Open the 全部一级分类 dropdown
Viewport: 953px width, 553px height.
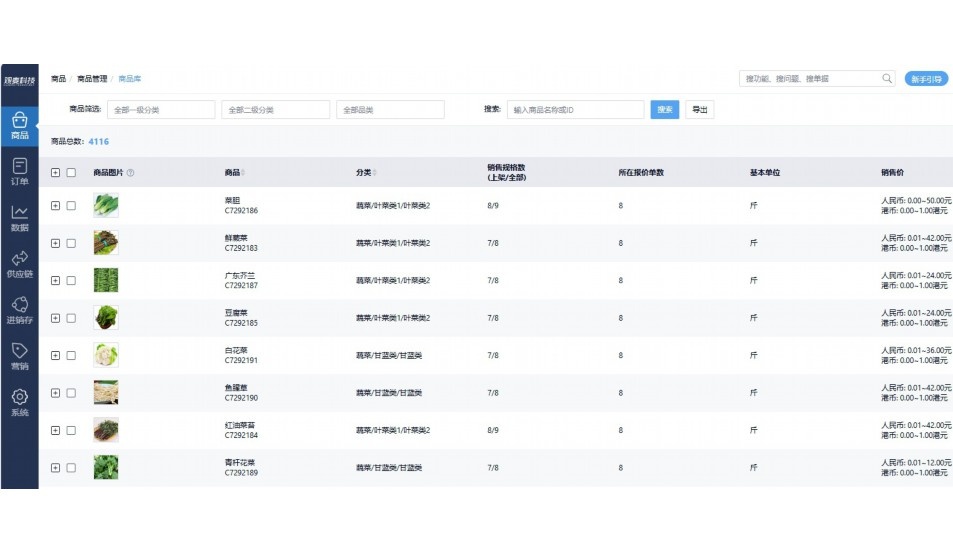pyautogui.click(x=161, y=110)
